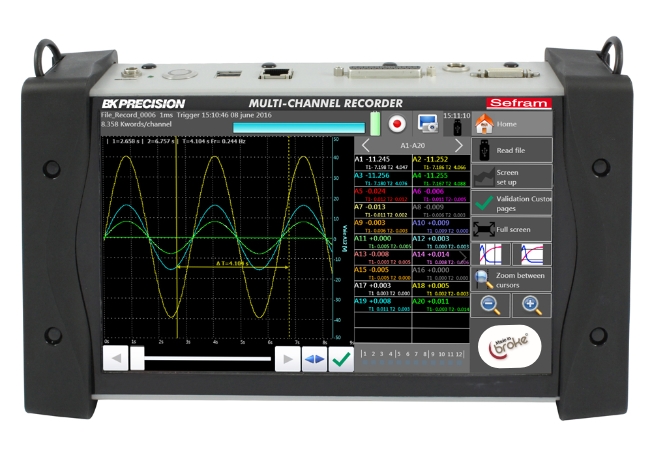Click Zoom between cursors button

[x=510, y=280]
